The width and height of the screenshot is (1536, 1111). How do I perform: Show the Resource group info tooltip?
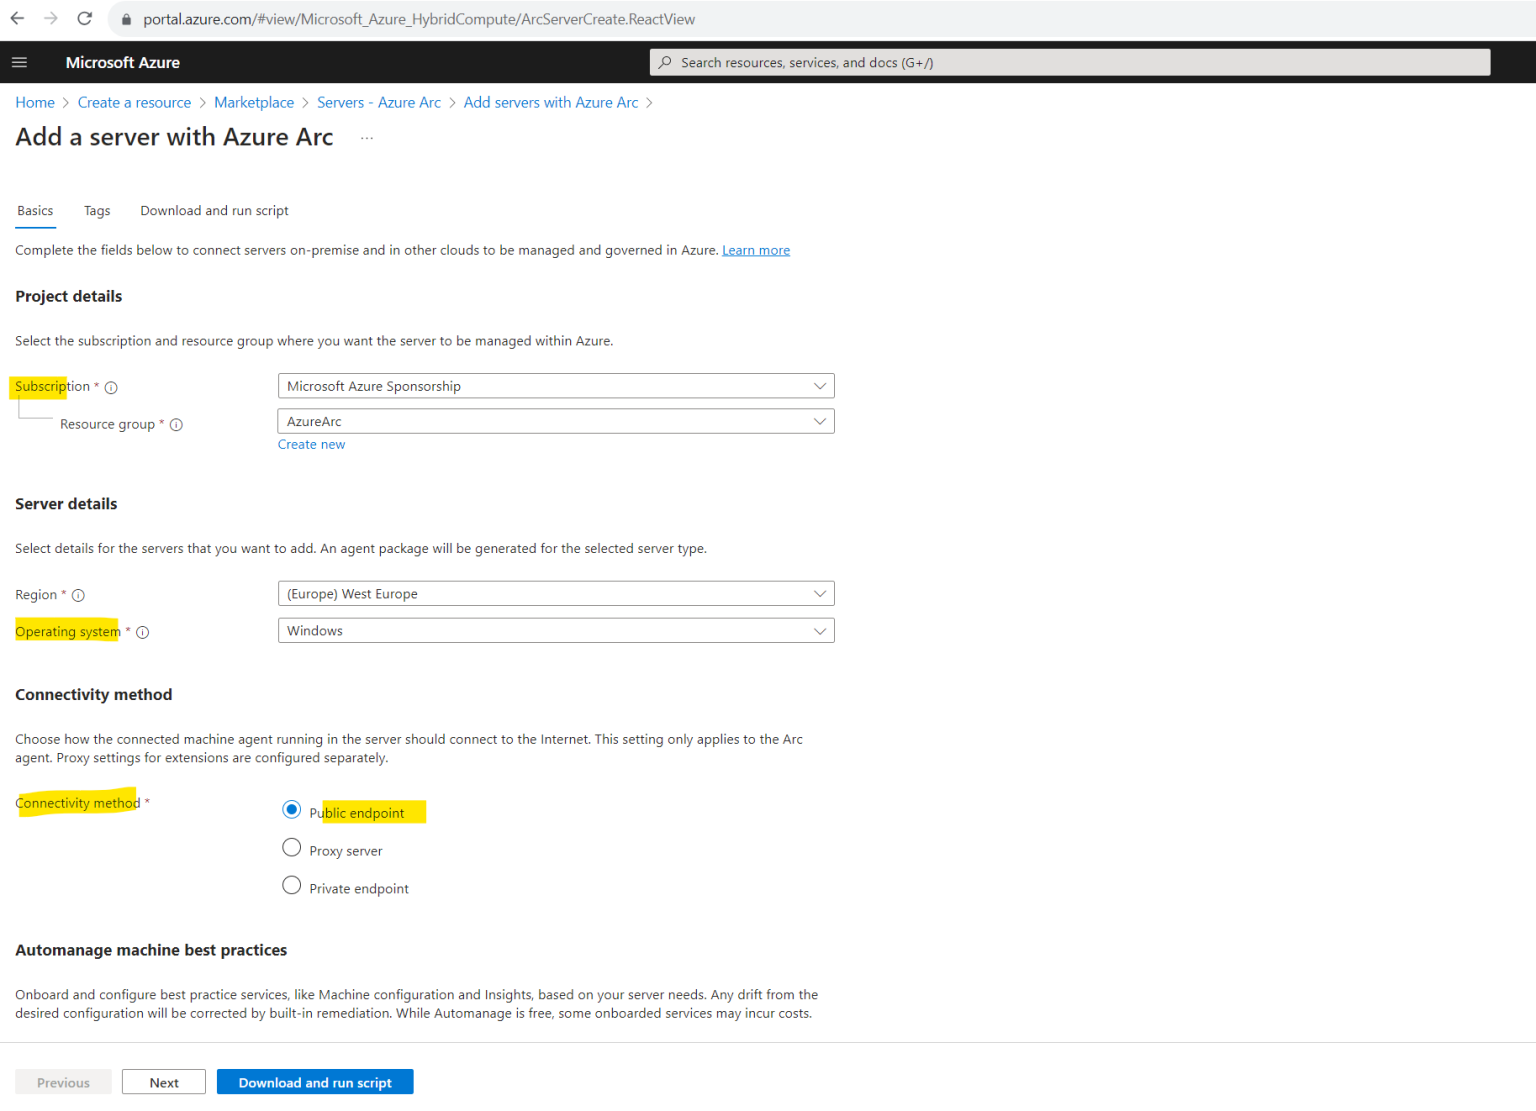click(176, 424)
